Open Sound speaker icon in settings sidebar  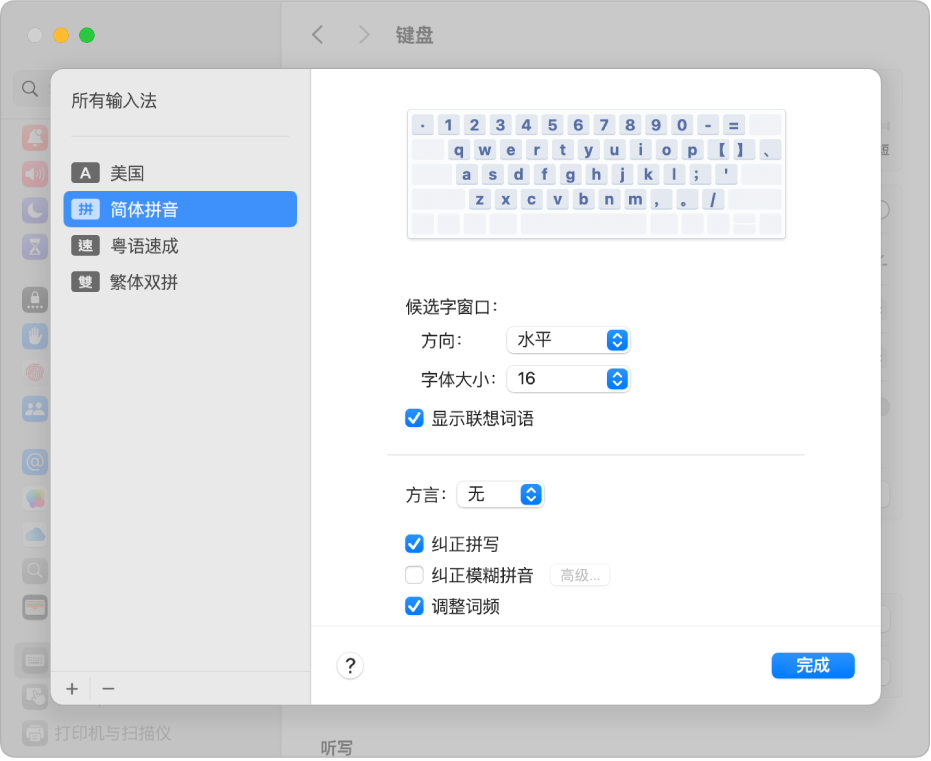coord(35,174)
